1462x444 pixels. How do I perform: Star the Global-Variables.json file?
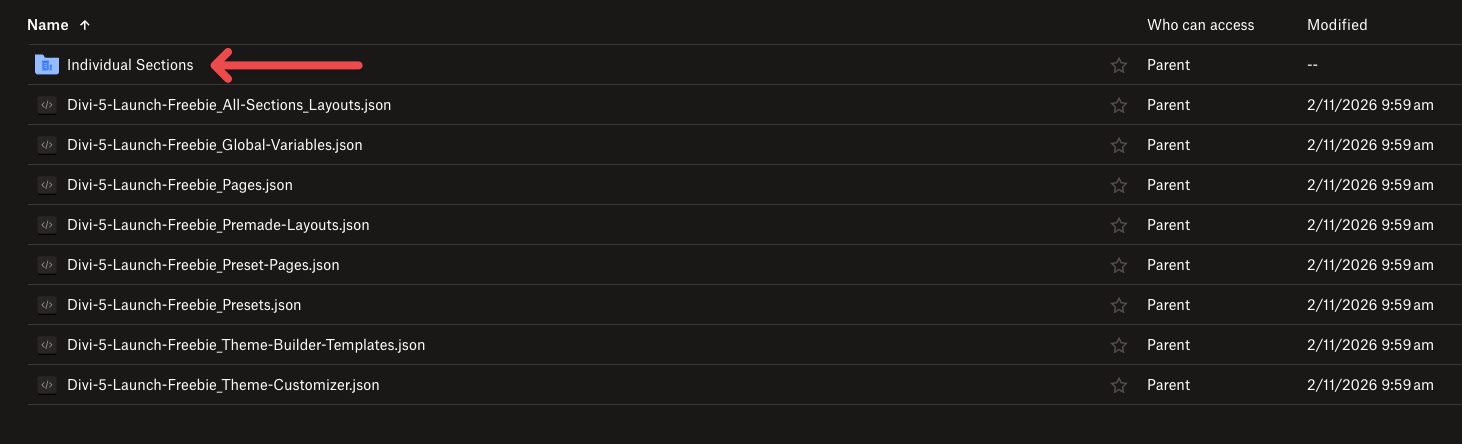coord(1119,145)
